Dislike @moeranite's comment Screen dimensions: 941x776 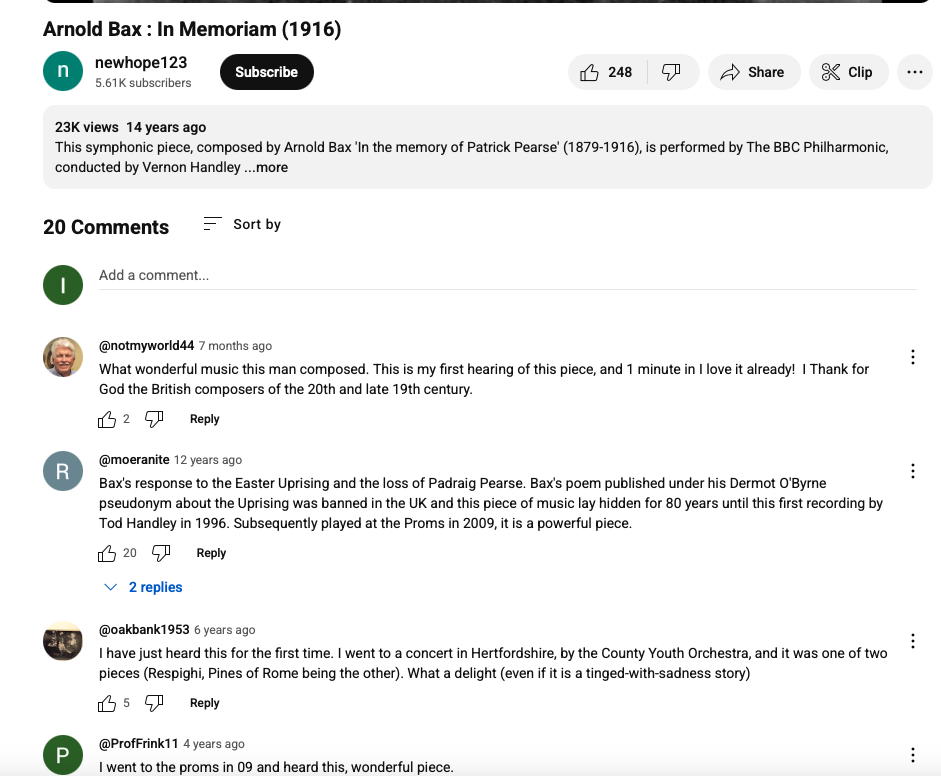click(161, 553)
